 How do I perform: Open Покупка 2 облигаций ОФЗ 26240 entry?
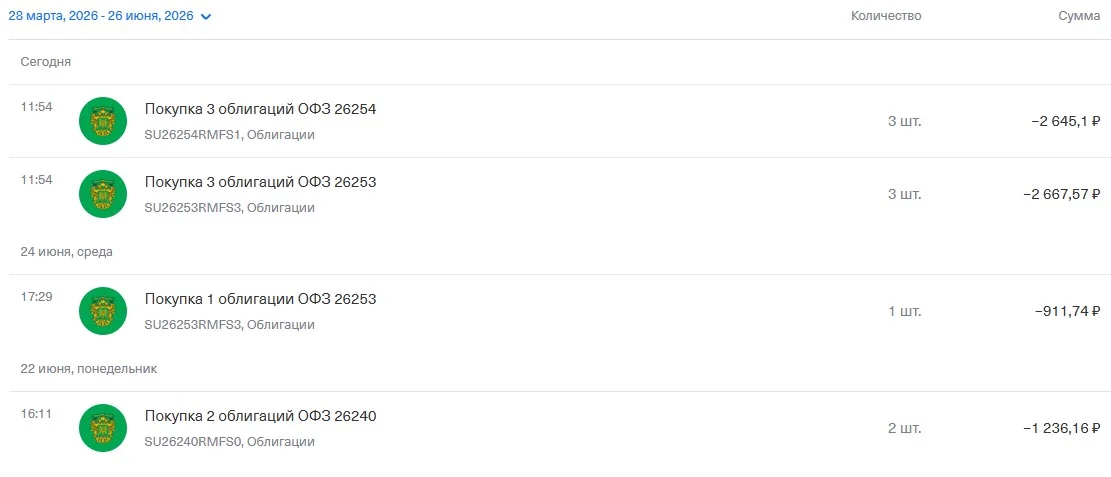(556, 428)
